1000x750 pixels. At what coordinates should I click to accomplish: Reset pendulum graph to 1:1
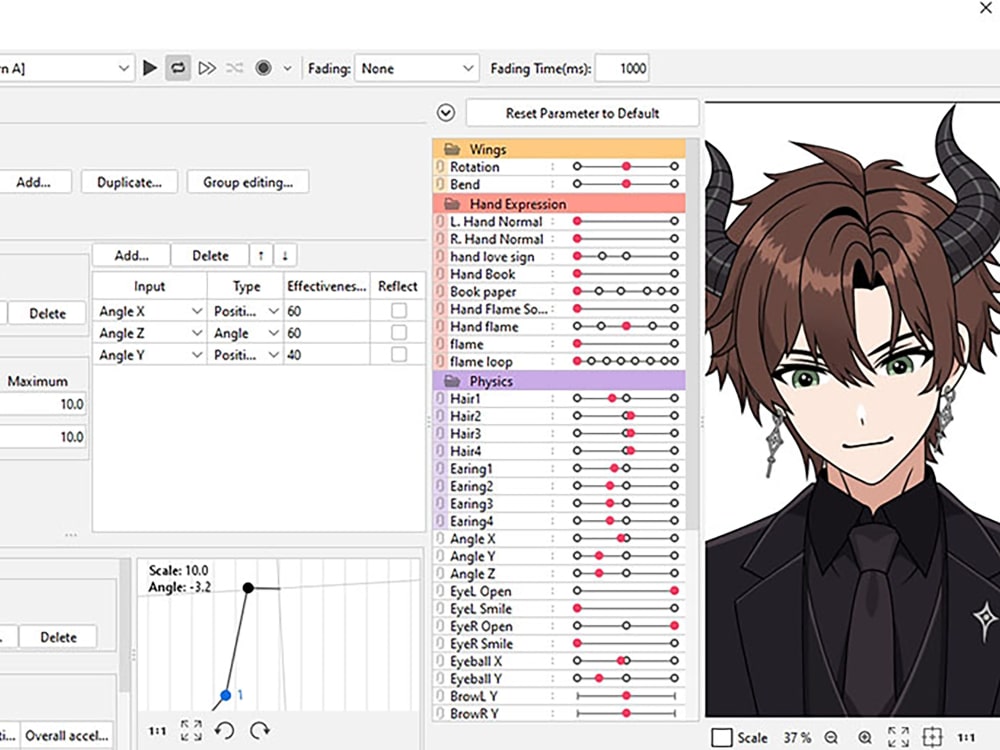(158, 731)
